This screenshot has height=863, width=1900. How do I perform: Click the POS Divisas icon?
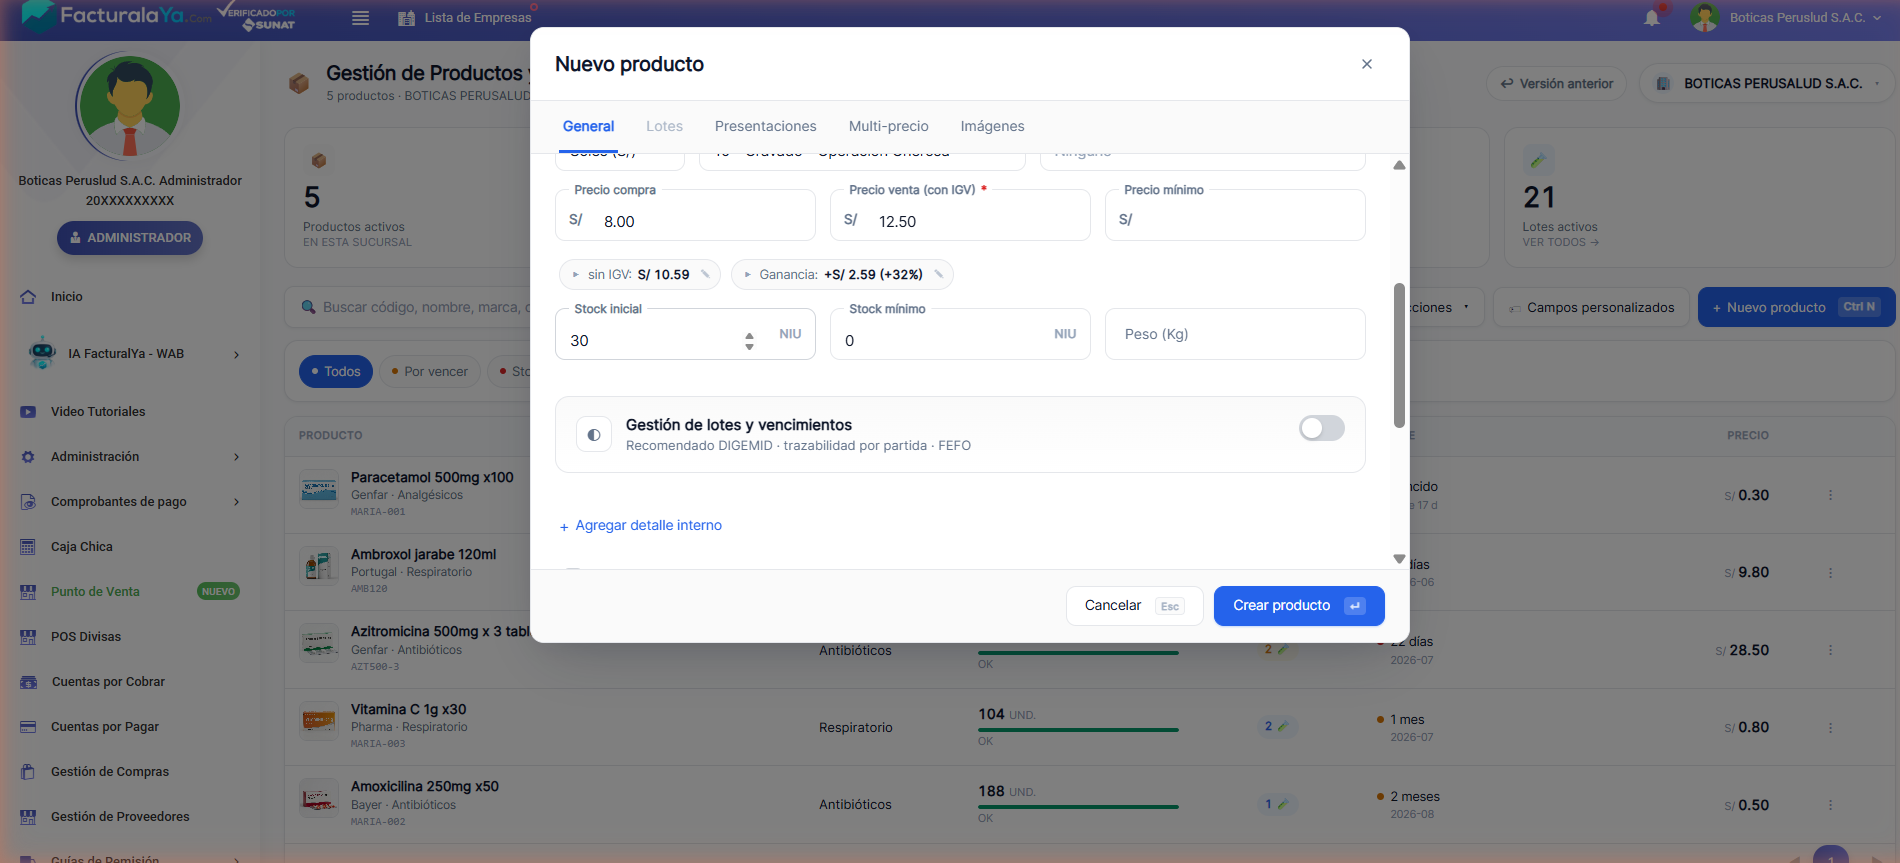click(x=28, y=637)
